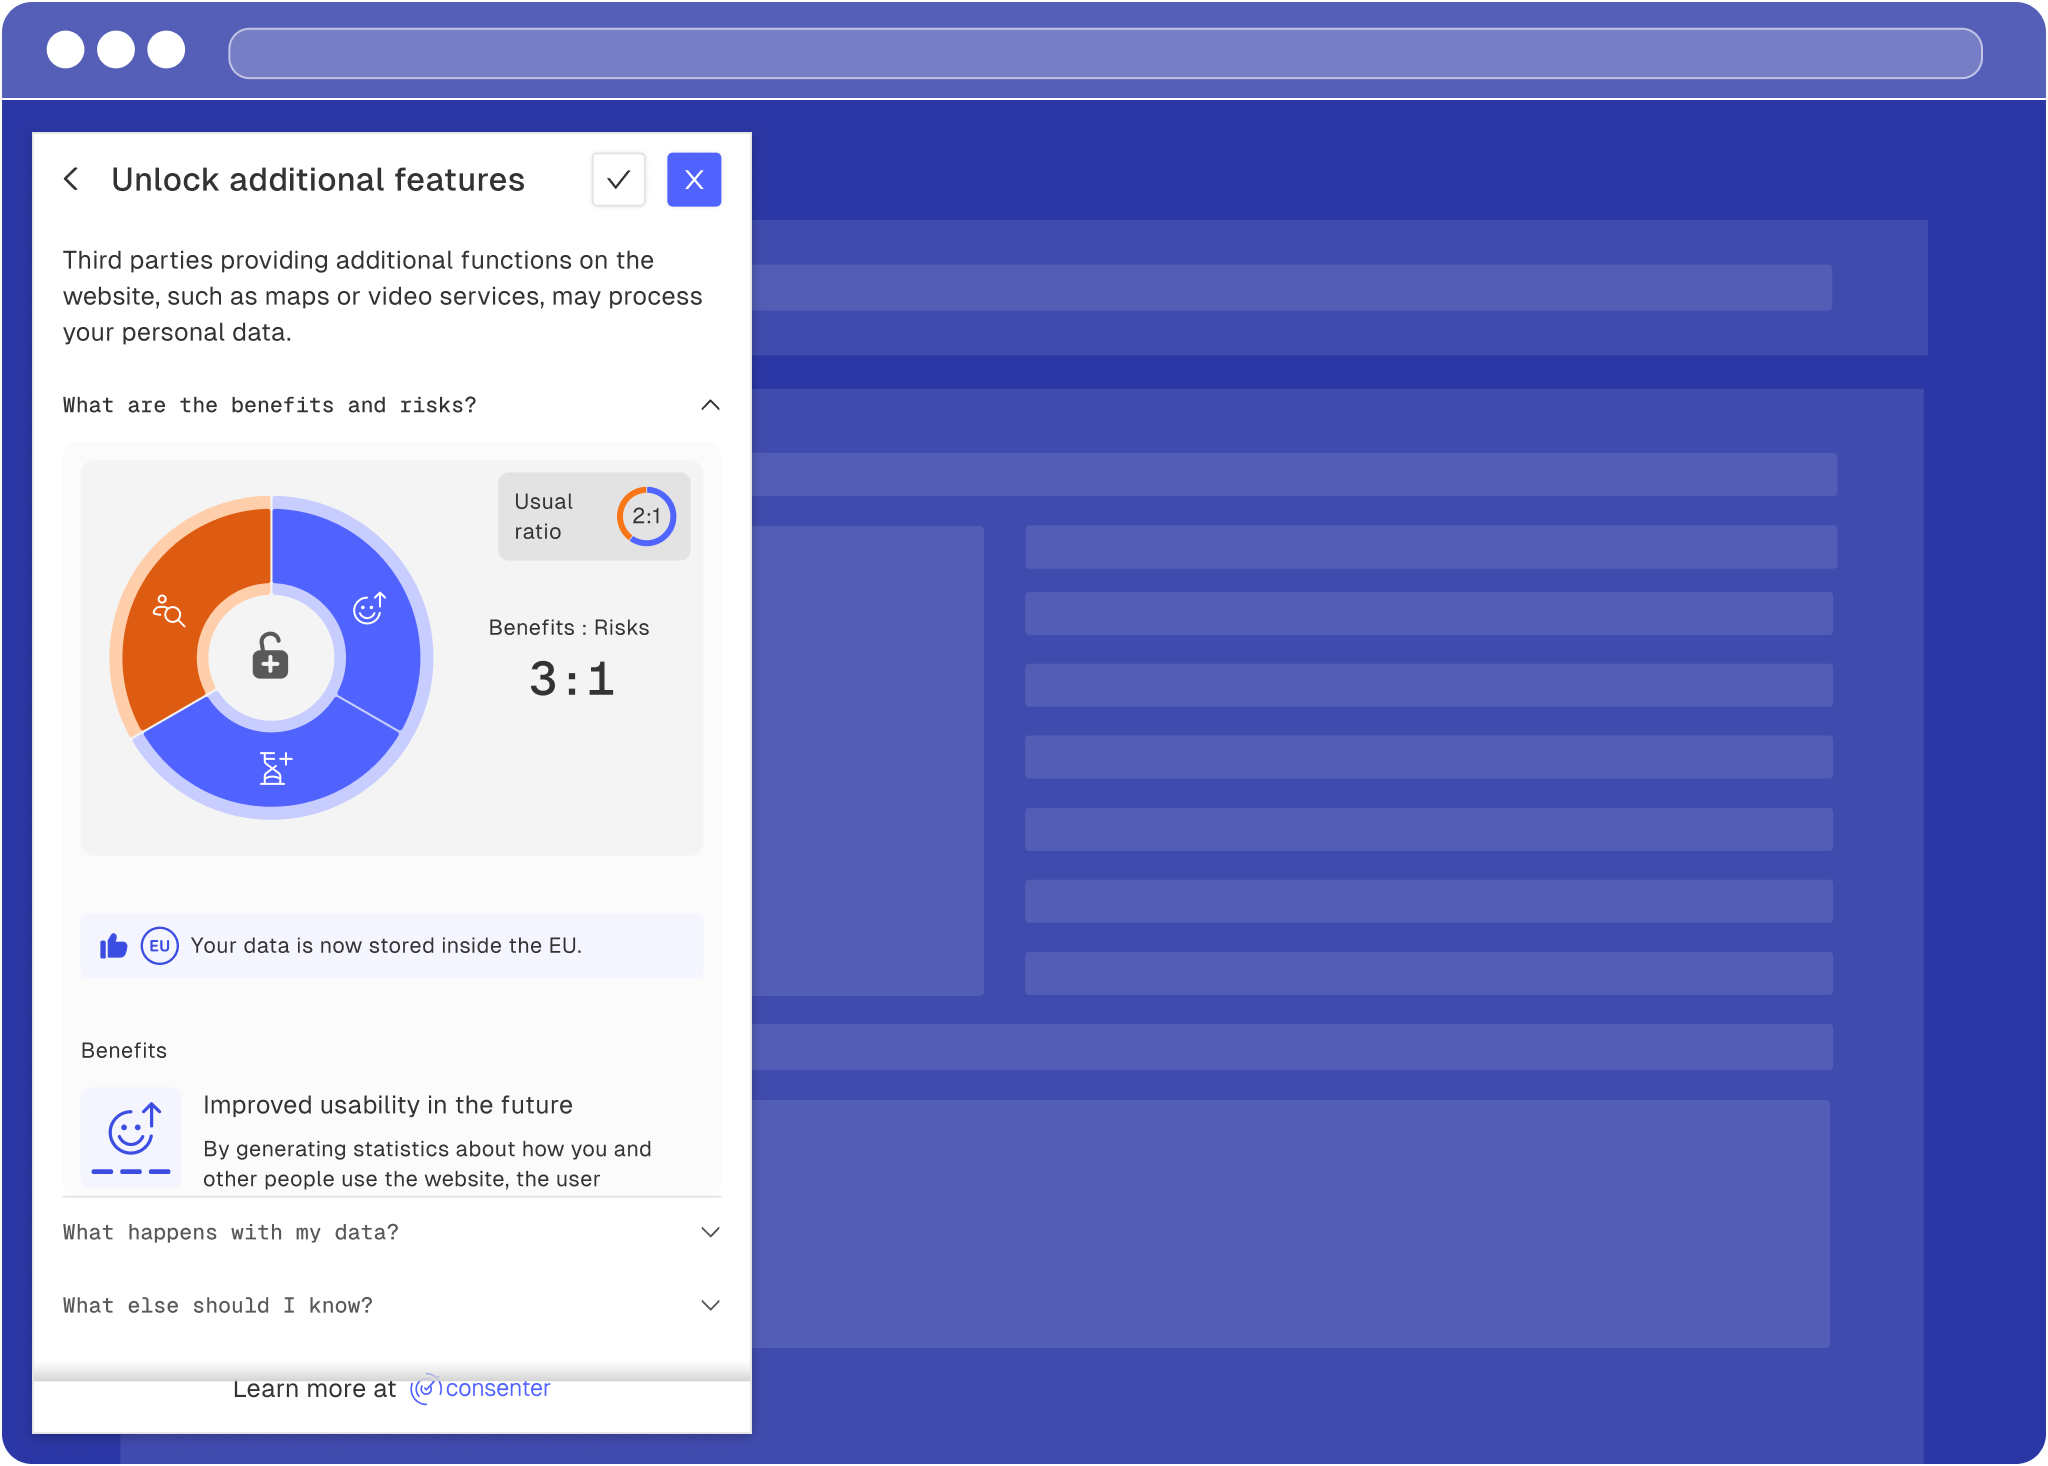Click the smiley arrow icon on the blue segment

coord(369,608)
